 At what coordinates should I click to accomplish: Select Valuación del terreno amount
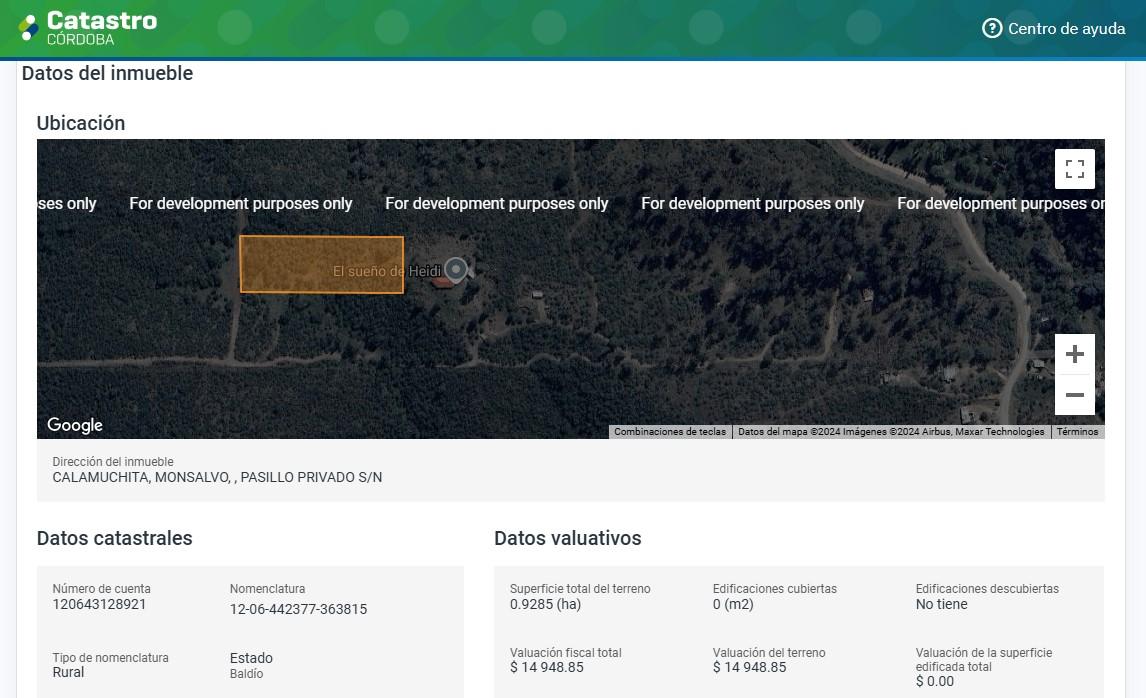point(750,667)
